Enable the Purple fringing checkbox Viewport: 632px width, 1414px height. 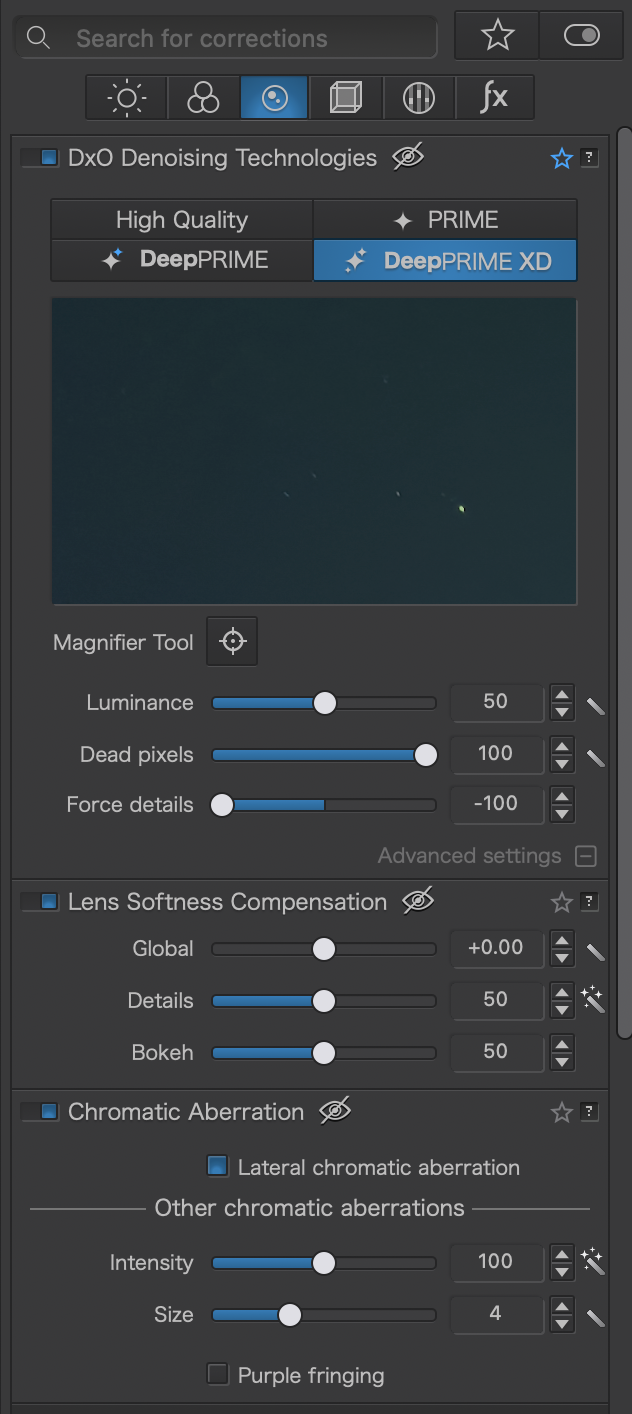[217, 1374]
